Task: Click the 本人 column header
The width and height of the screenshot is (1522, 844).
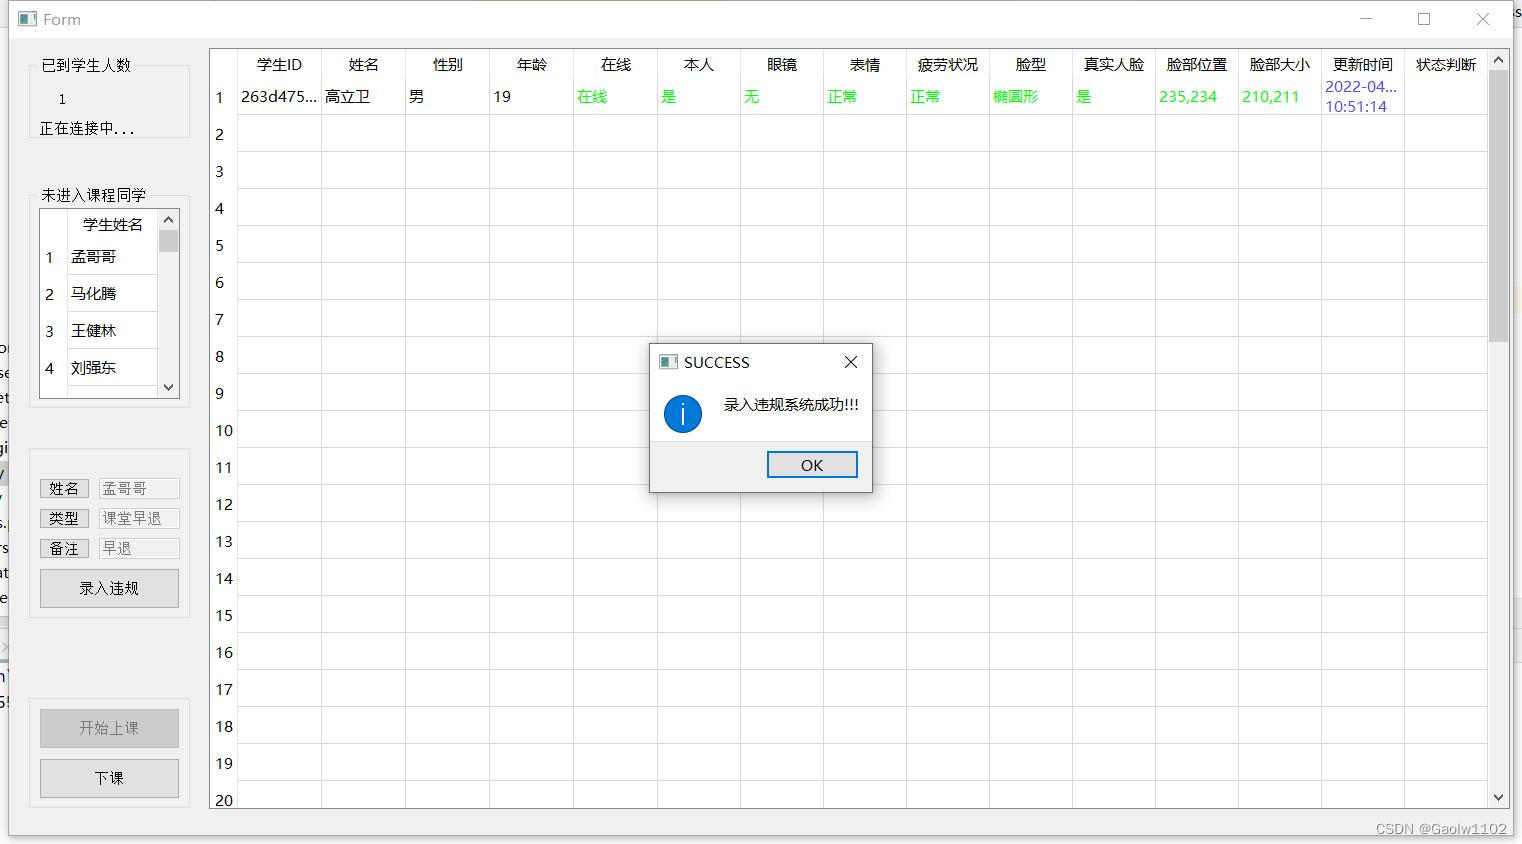Action: pos(698,64)
